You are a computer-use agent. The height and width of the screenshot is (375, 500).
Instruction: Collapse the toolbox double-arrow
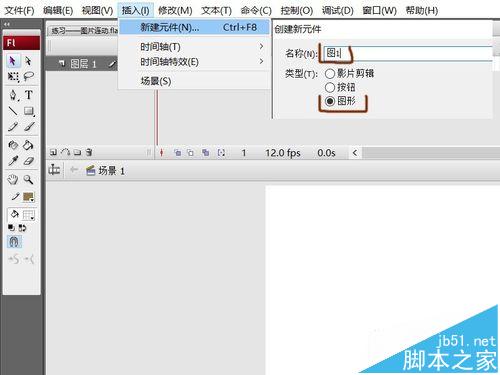(7, 24)
